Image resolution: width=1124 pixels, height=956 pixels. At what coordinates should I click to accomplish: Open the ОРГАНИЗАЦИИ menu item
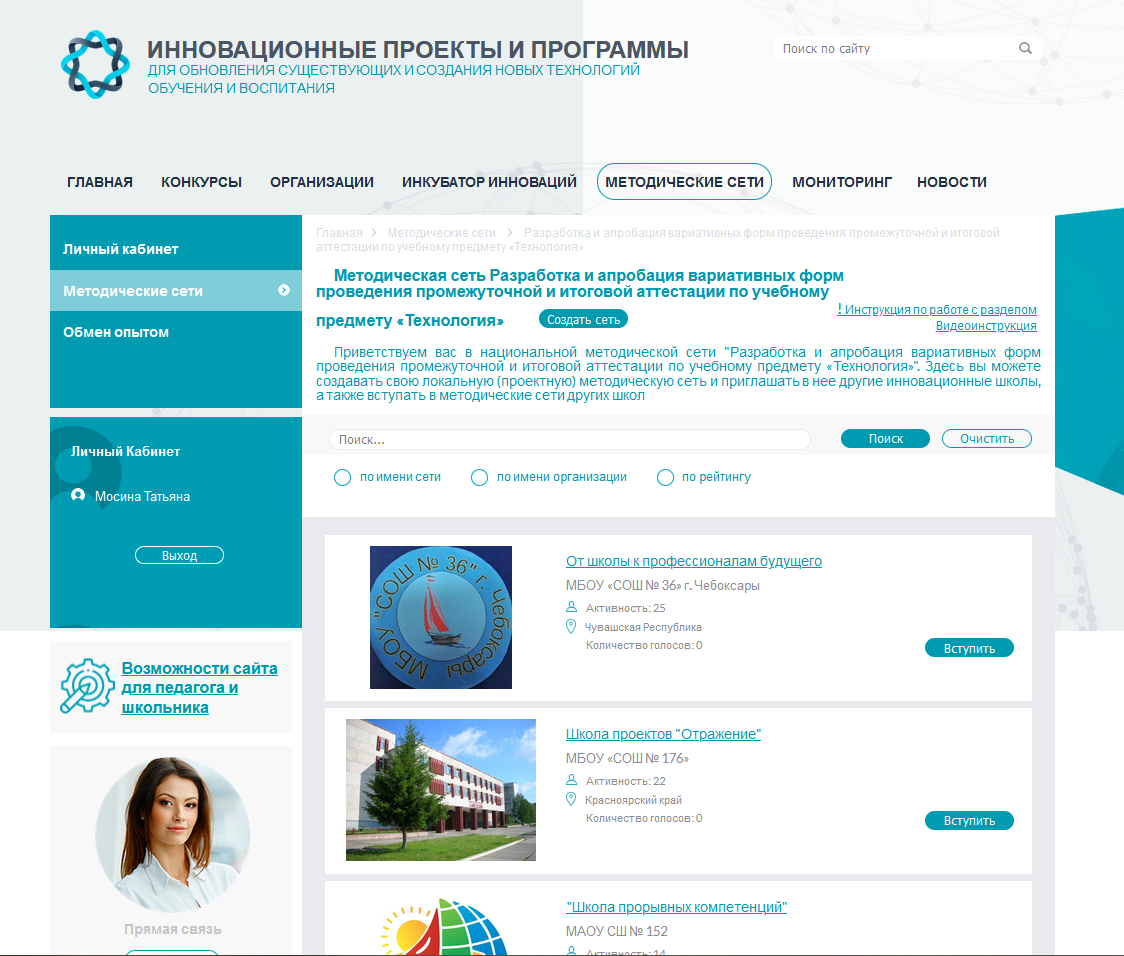click(322, 182)
